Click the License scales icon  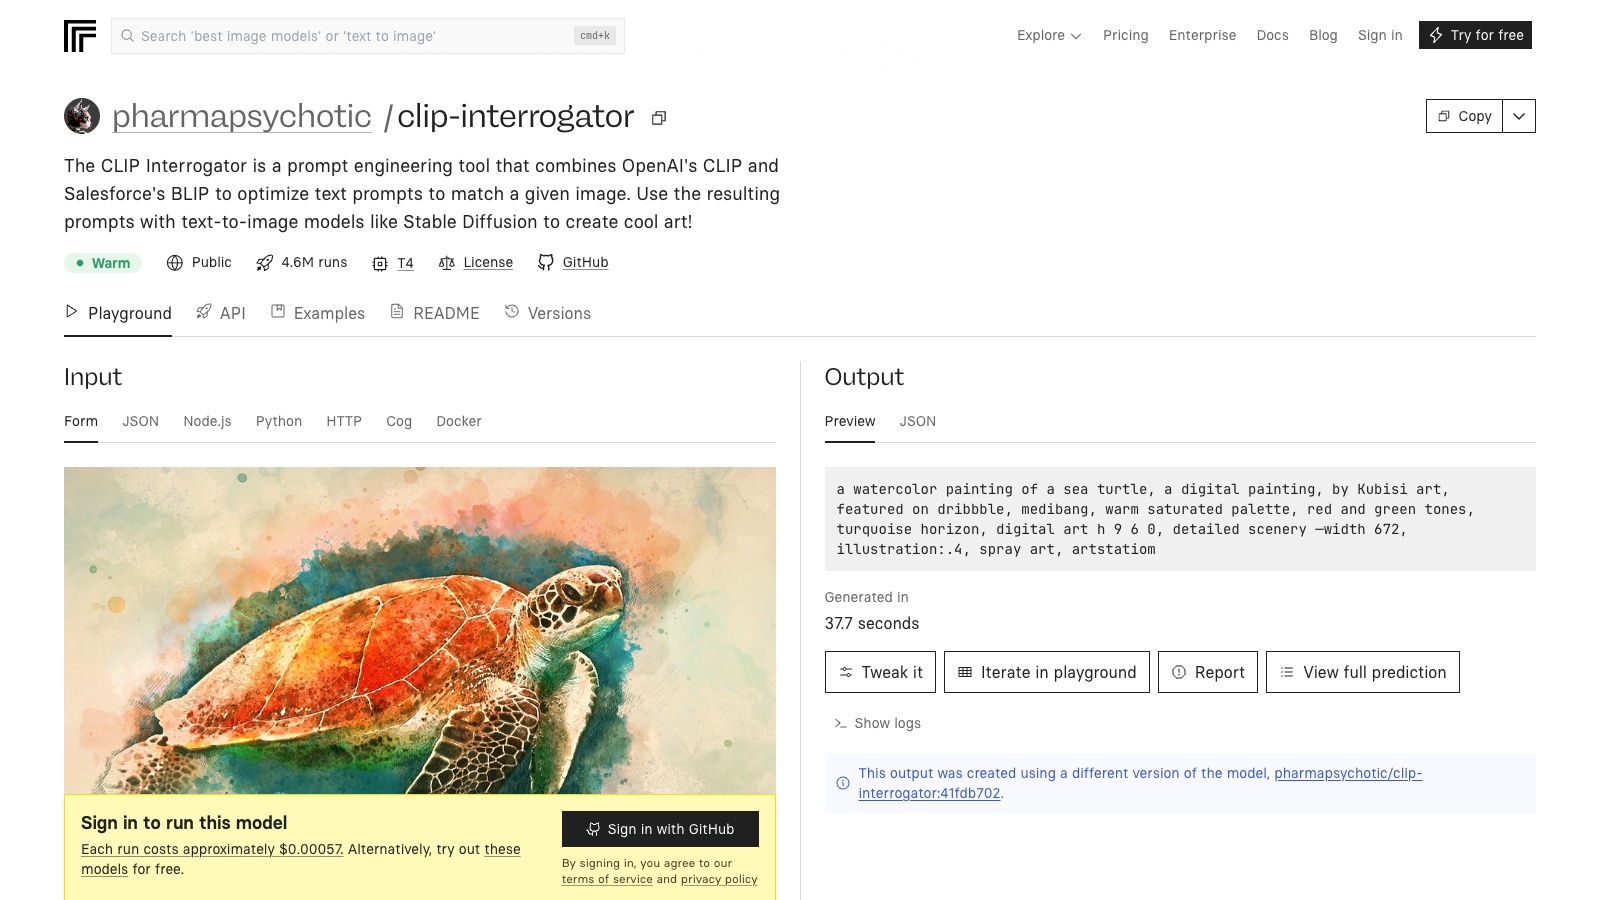tap(447, 263)
